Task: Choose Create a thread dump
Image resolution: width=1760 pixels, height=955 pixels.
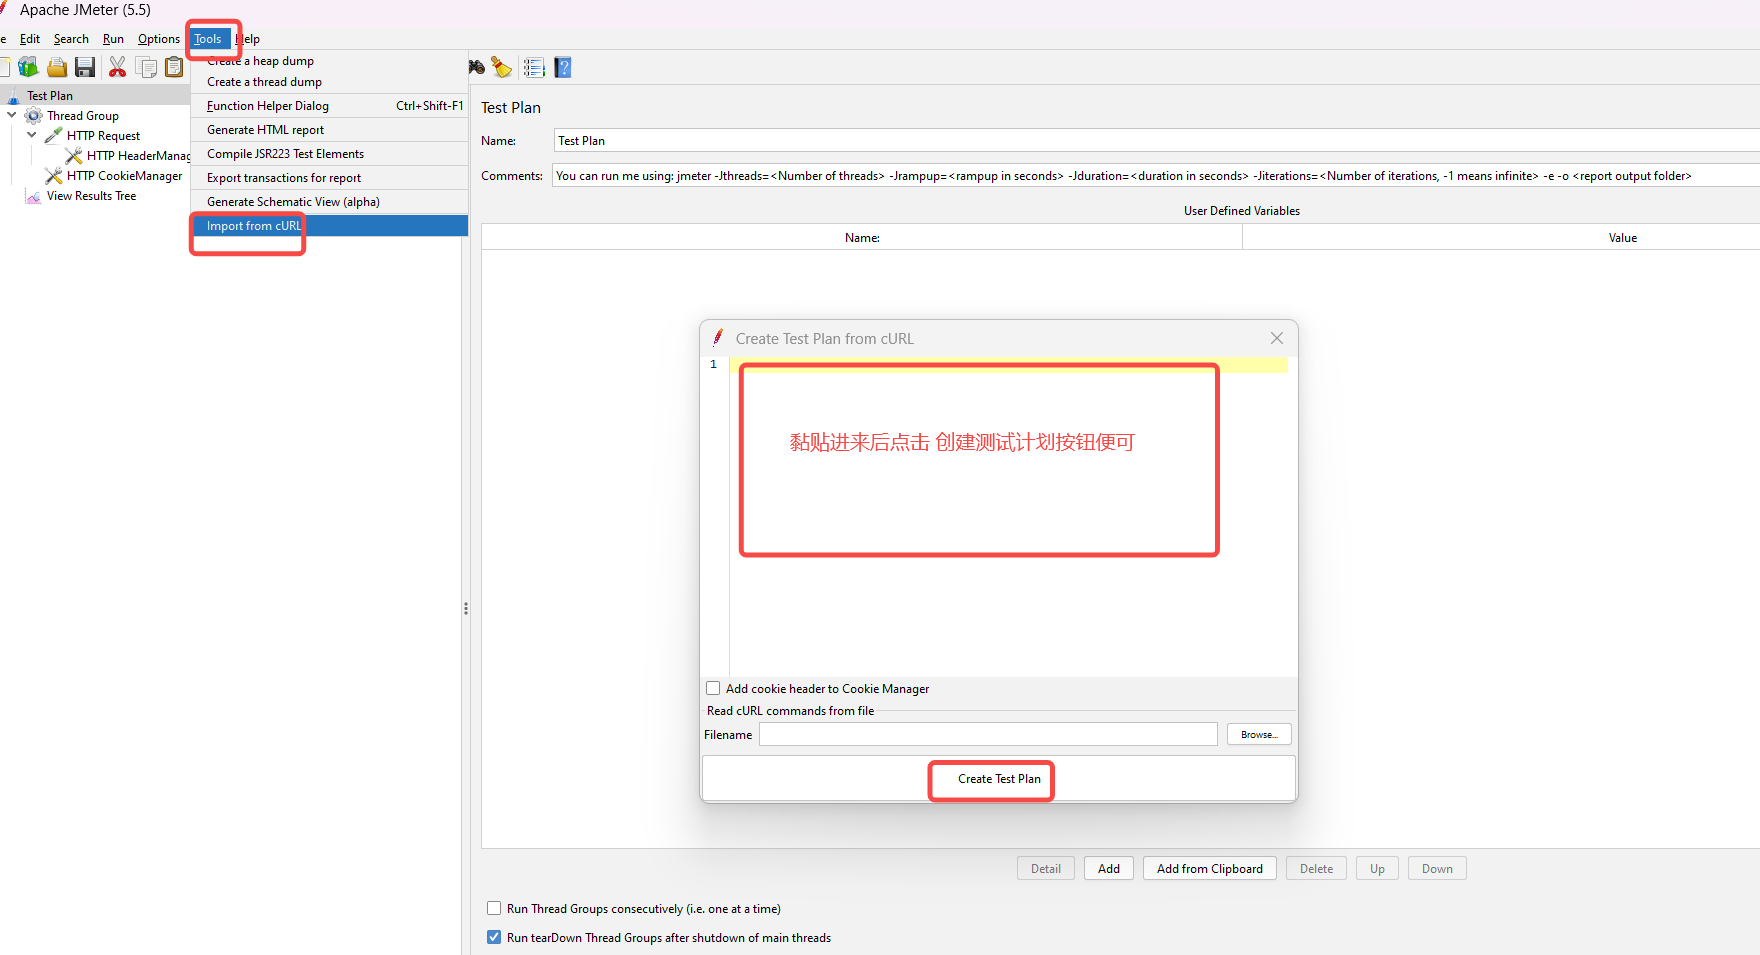Action: pyautogui.click(x=329, y=82)
